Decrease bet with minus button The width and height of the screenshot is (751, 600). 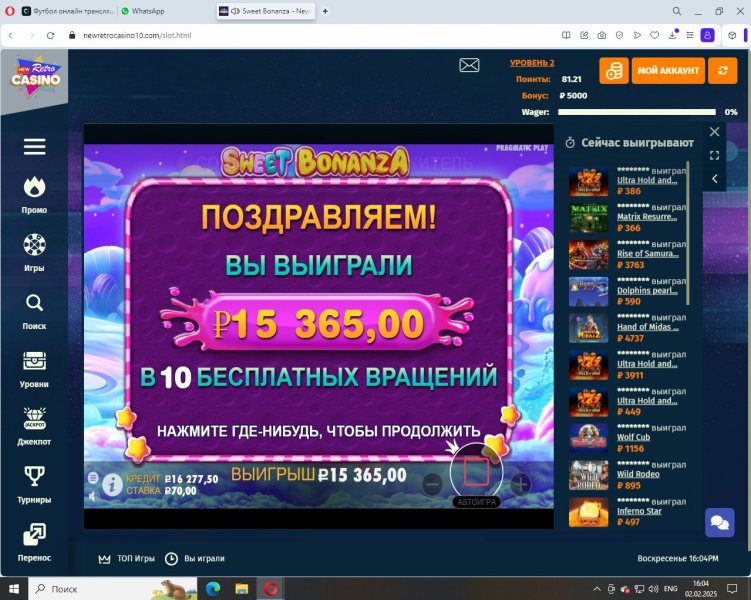point(432,484)
